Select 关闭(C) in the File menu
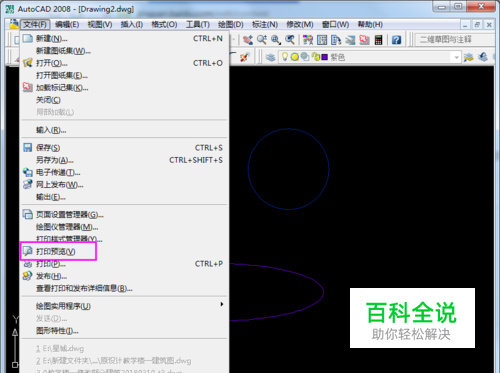The height and width of the screenshot is (373, 500). 124,100
